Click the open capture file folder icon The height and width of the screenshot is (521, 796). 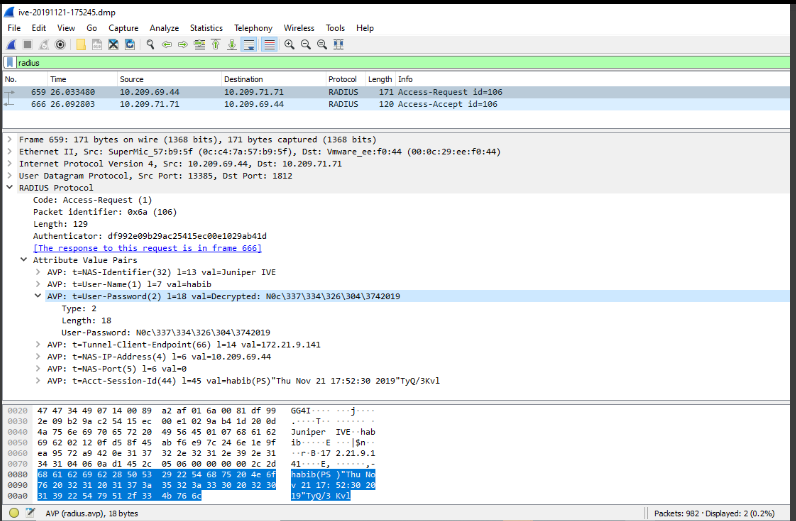click(82, 45)
